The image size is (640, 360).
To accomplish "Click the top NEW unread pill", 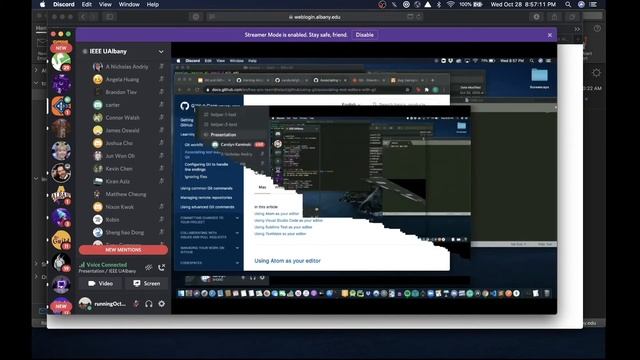I will tap(61, 48).
